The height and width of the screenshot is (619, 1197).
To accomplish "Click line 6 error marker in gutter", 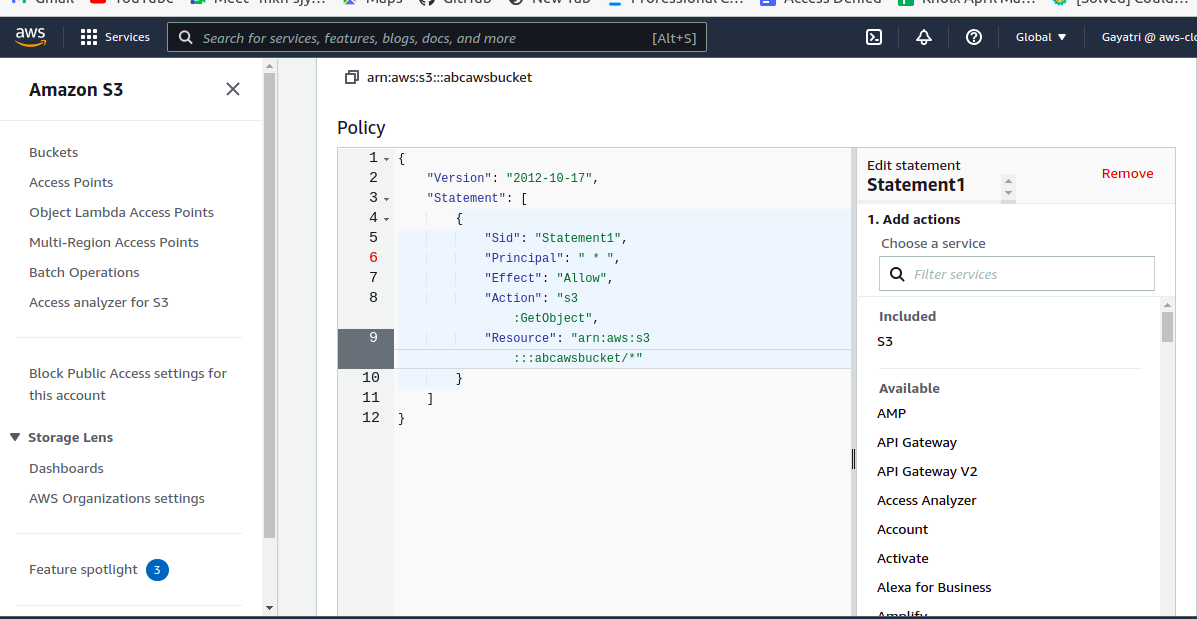I will [373, 257].
